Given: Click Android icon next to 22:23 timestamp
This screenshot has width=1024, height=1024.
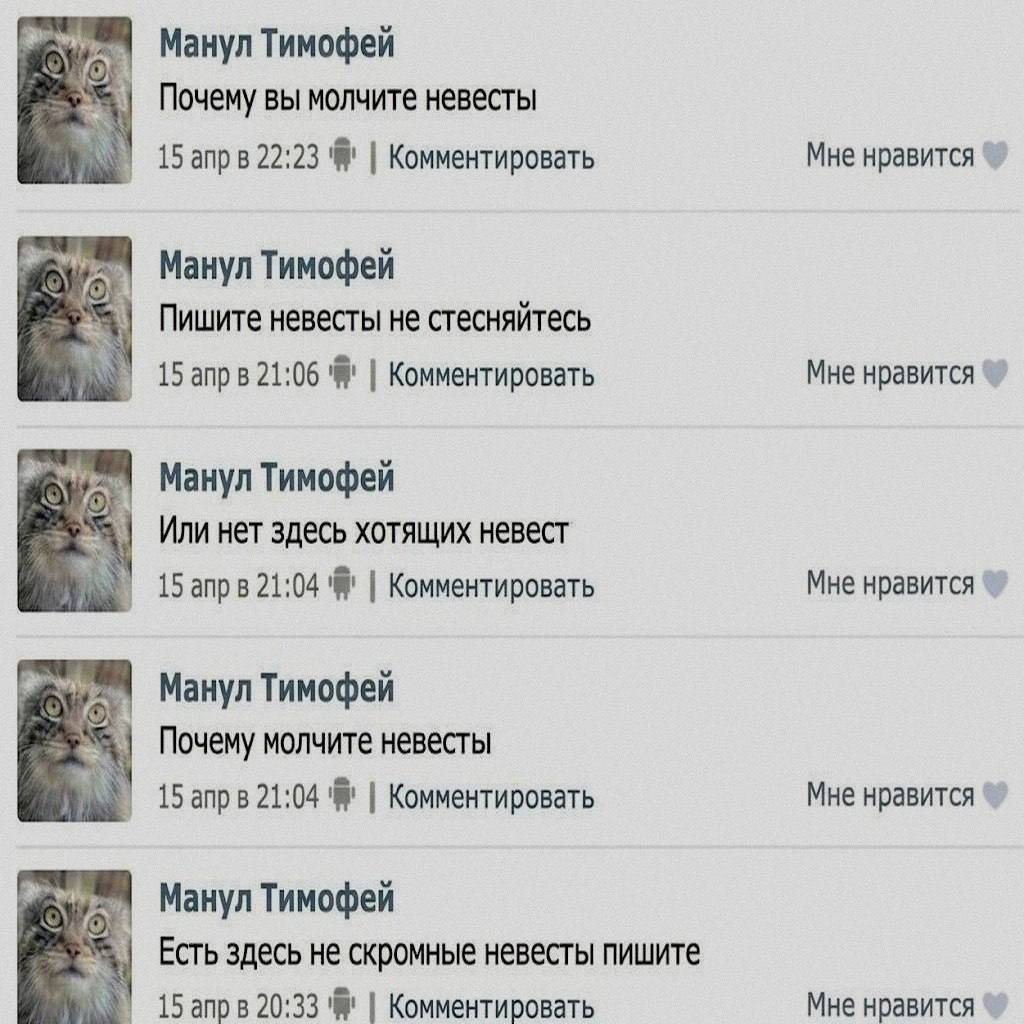Looking at the screenshot, I should pyautogui.click(x=342, y=155).
